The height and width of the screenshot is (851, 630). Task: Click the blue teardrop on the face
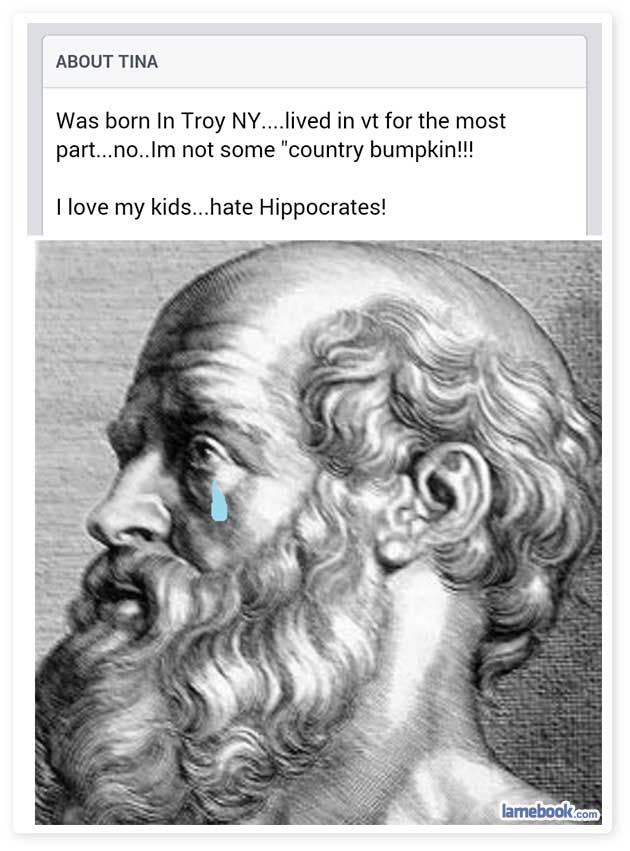(x=219, y=501)
